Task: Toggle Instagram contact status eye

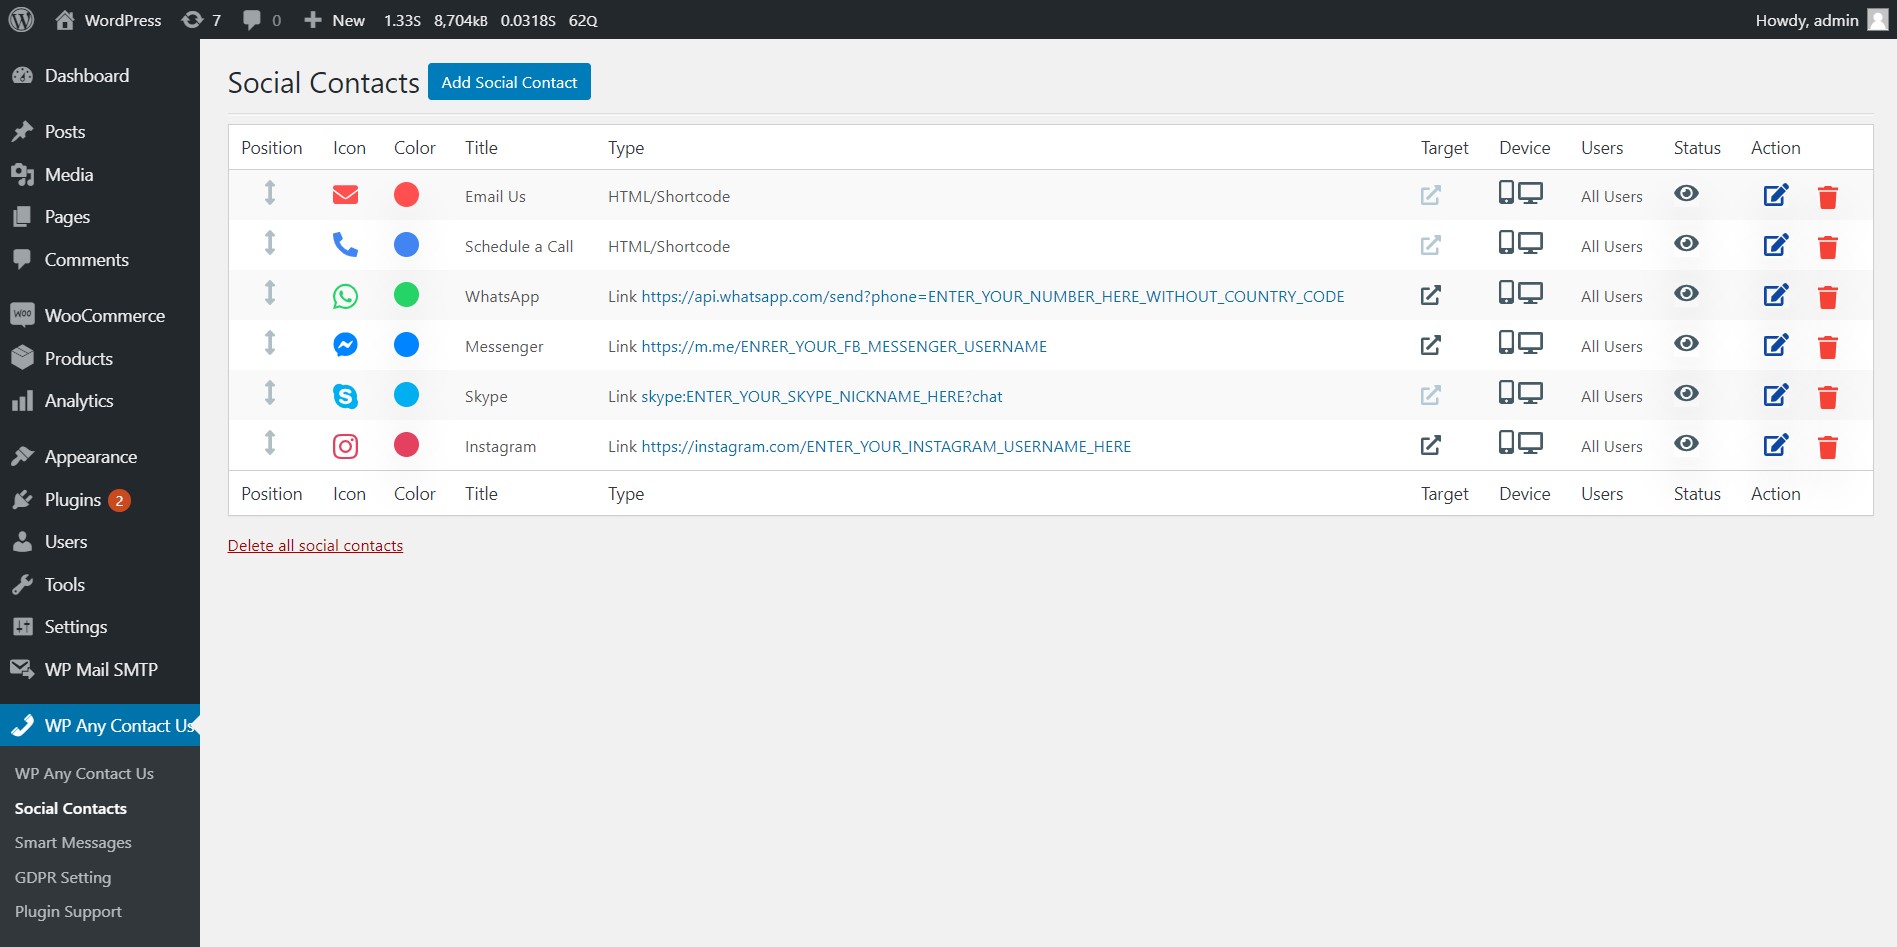Action: (x=1686, y=443)
